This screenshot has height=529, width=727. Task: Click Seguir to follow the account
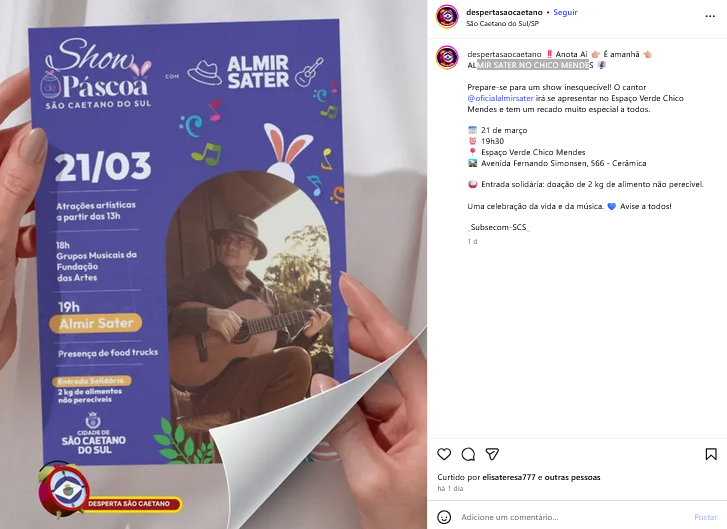coord(565,13)
